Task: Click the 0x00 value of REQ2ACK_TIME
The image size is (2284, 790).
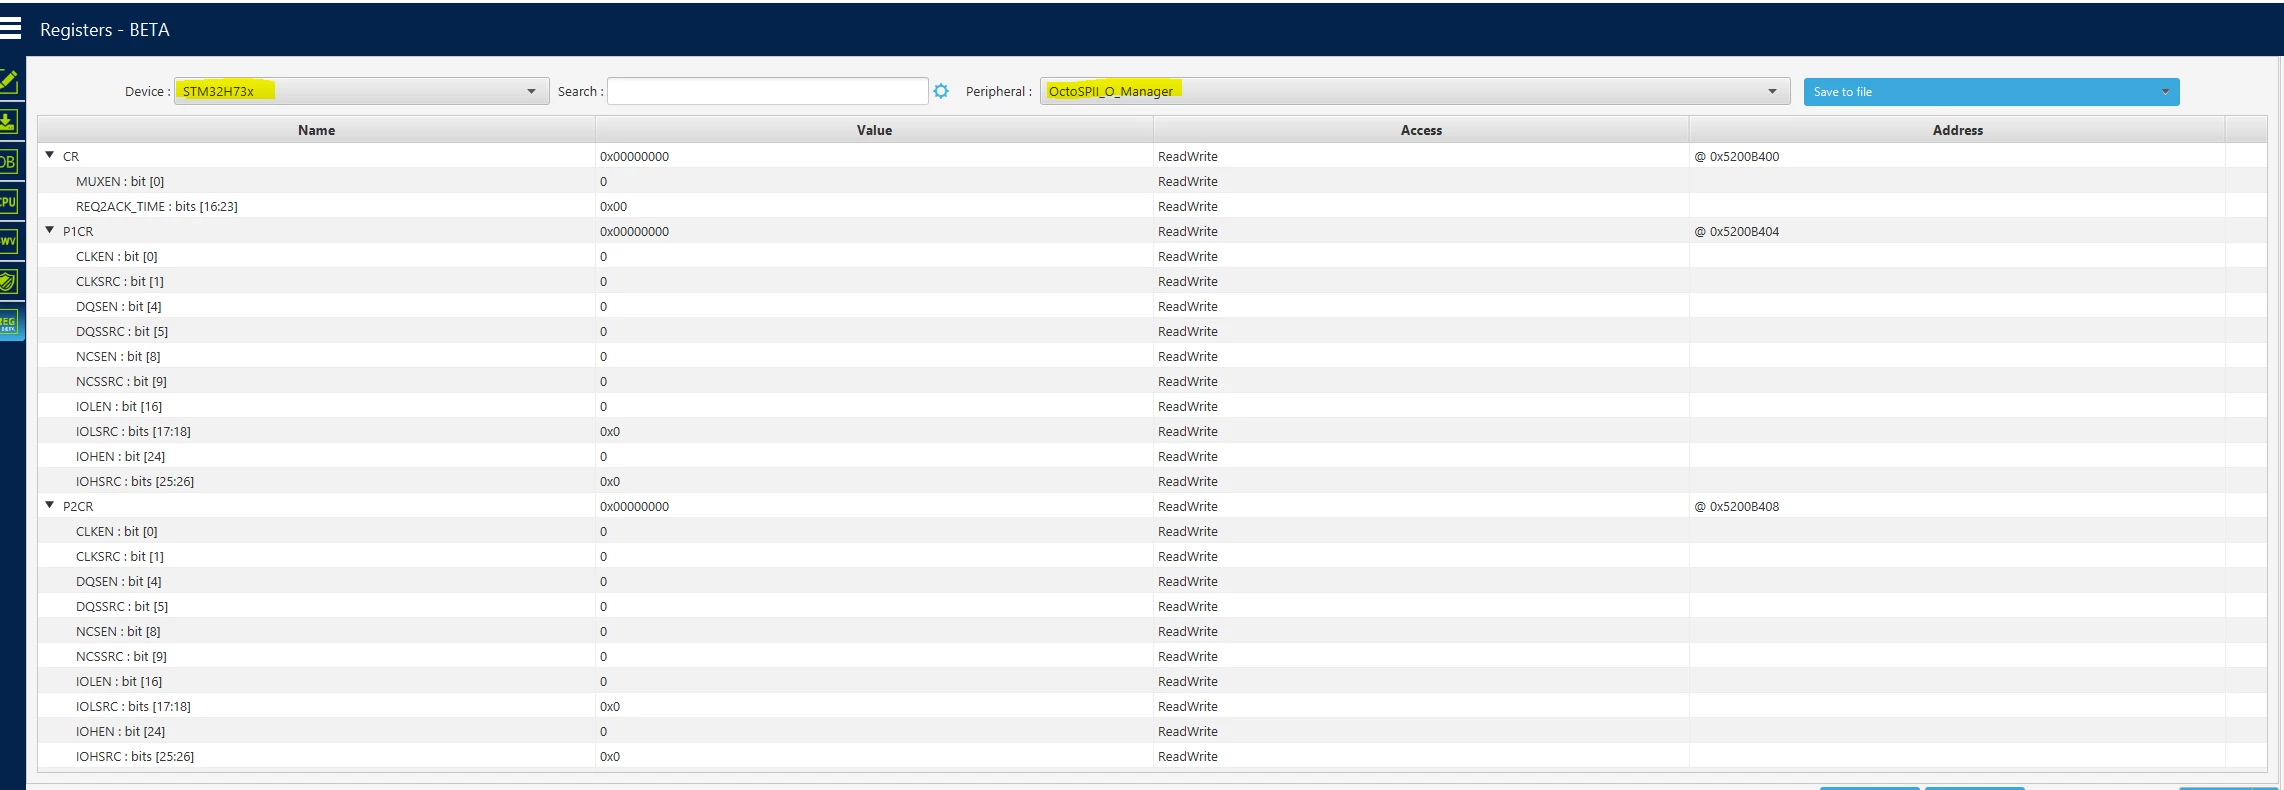Action: point(614,207)
